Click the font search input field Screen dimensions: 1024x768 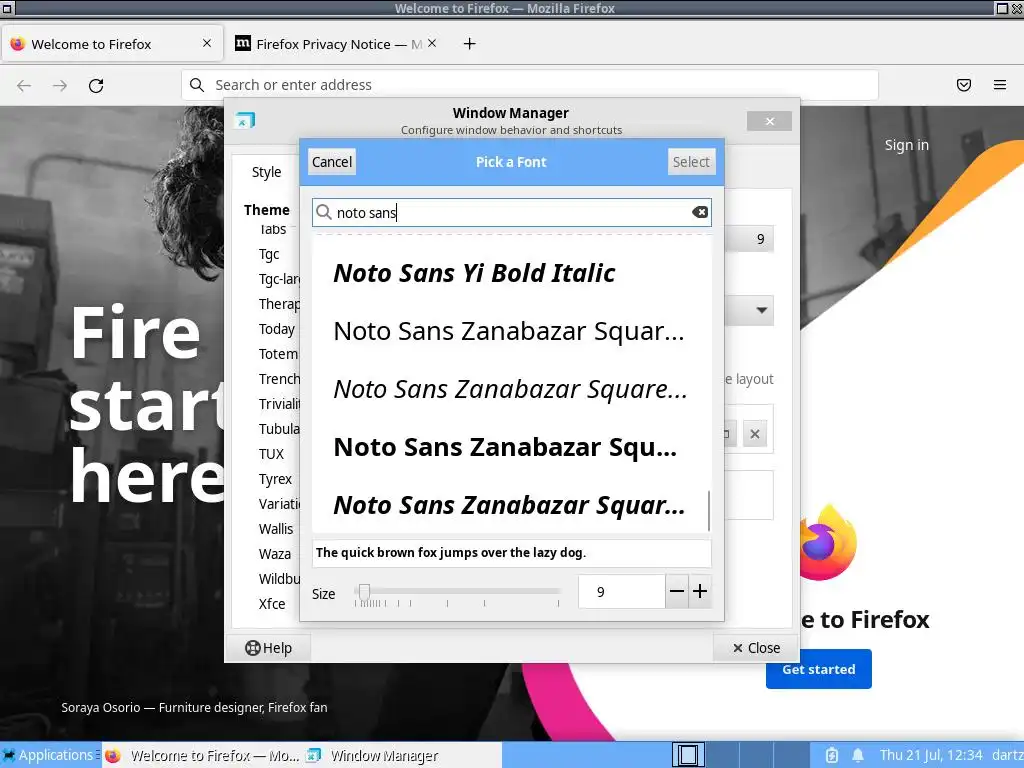coord(511,212)
